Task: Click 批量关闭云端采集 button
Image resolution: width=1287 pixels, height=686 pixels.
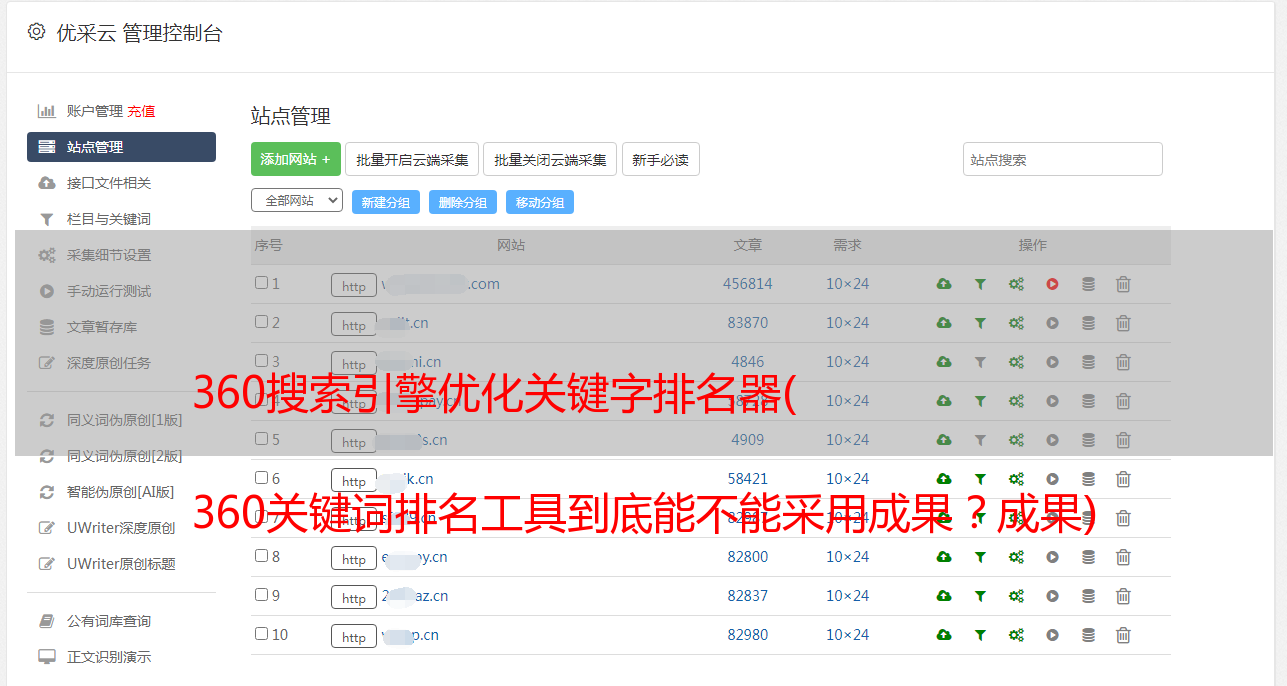Action: [550, 159]
